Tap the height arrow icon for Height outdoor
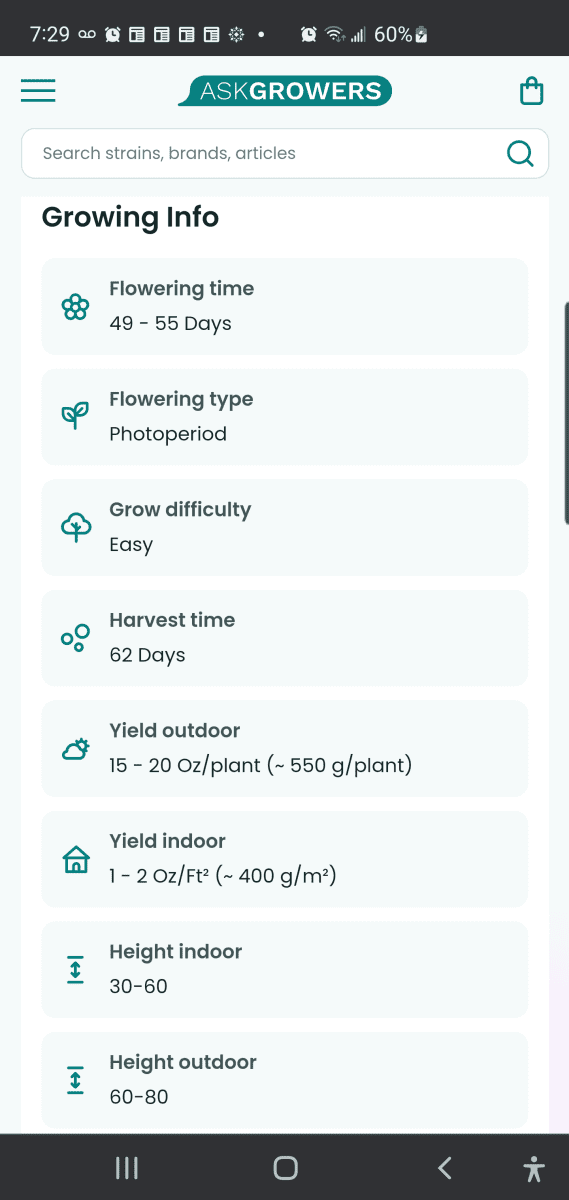 pos(76,1080)
